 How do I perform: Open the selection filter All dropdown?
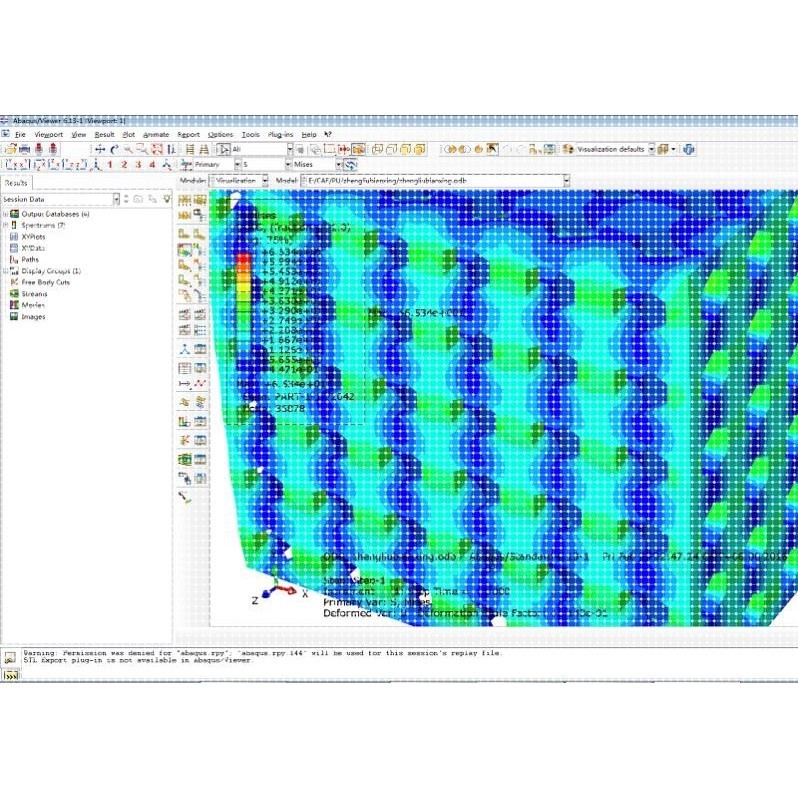pos(290,149)
